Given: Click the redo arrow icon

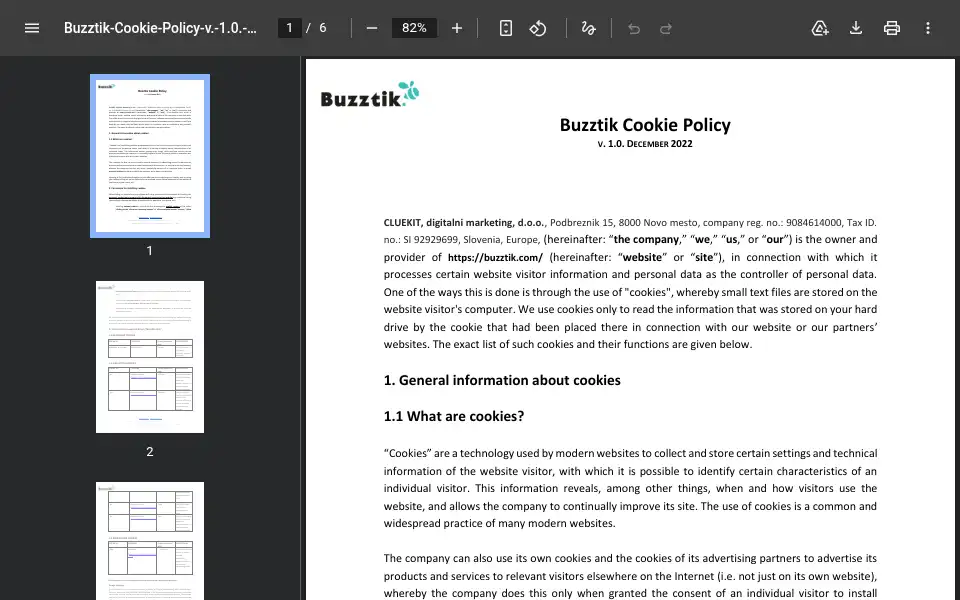Looking at the screenshot, I should coord(666,28).
